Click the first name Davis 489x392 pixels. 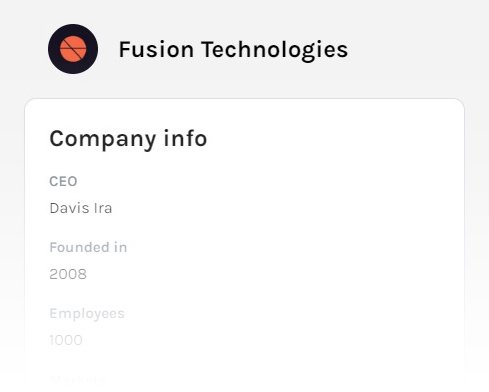[69, 208]
